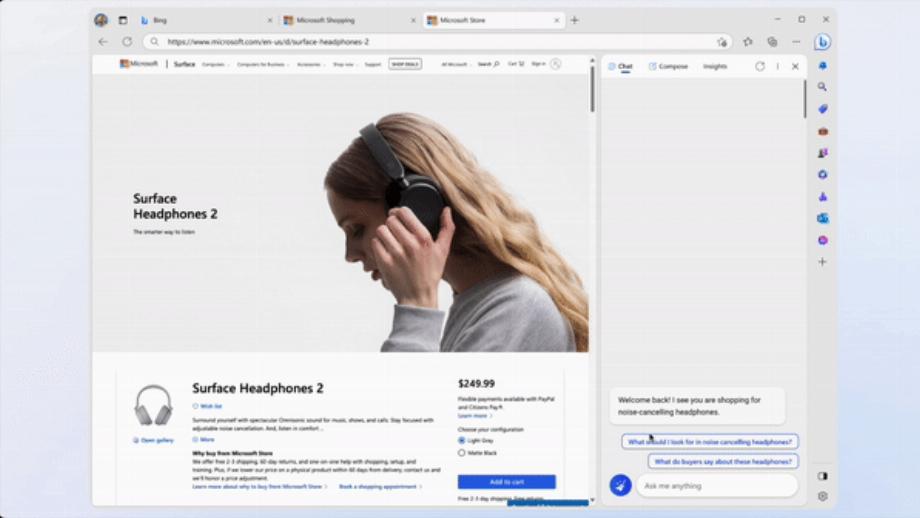Open the tab actions menu icon
Viewport: 920px width, 518px height.
123,20
